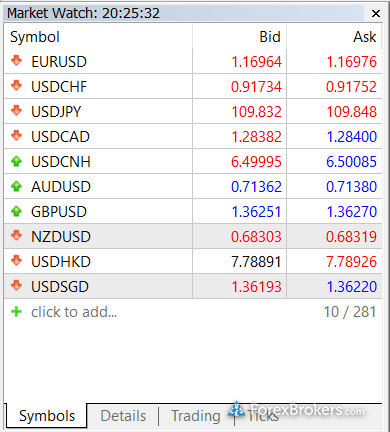
Task: Click USDSGD ask price 1.36220
Action: pos(352,287)
